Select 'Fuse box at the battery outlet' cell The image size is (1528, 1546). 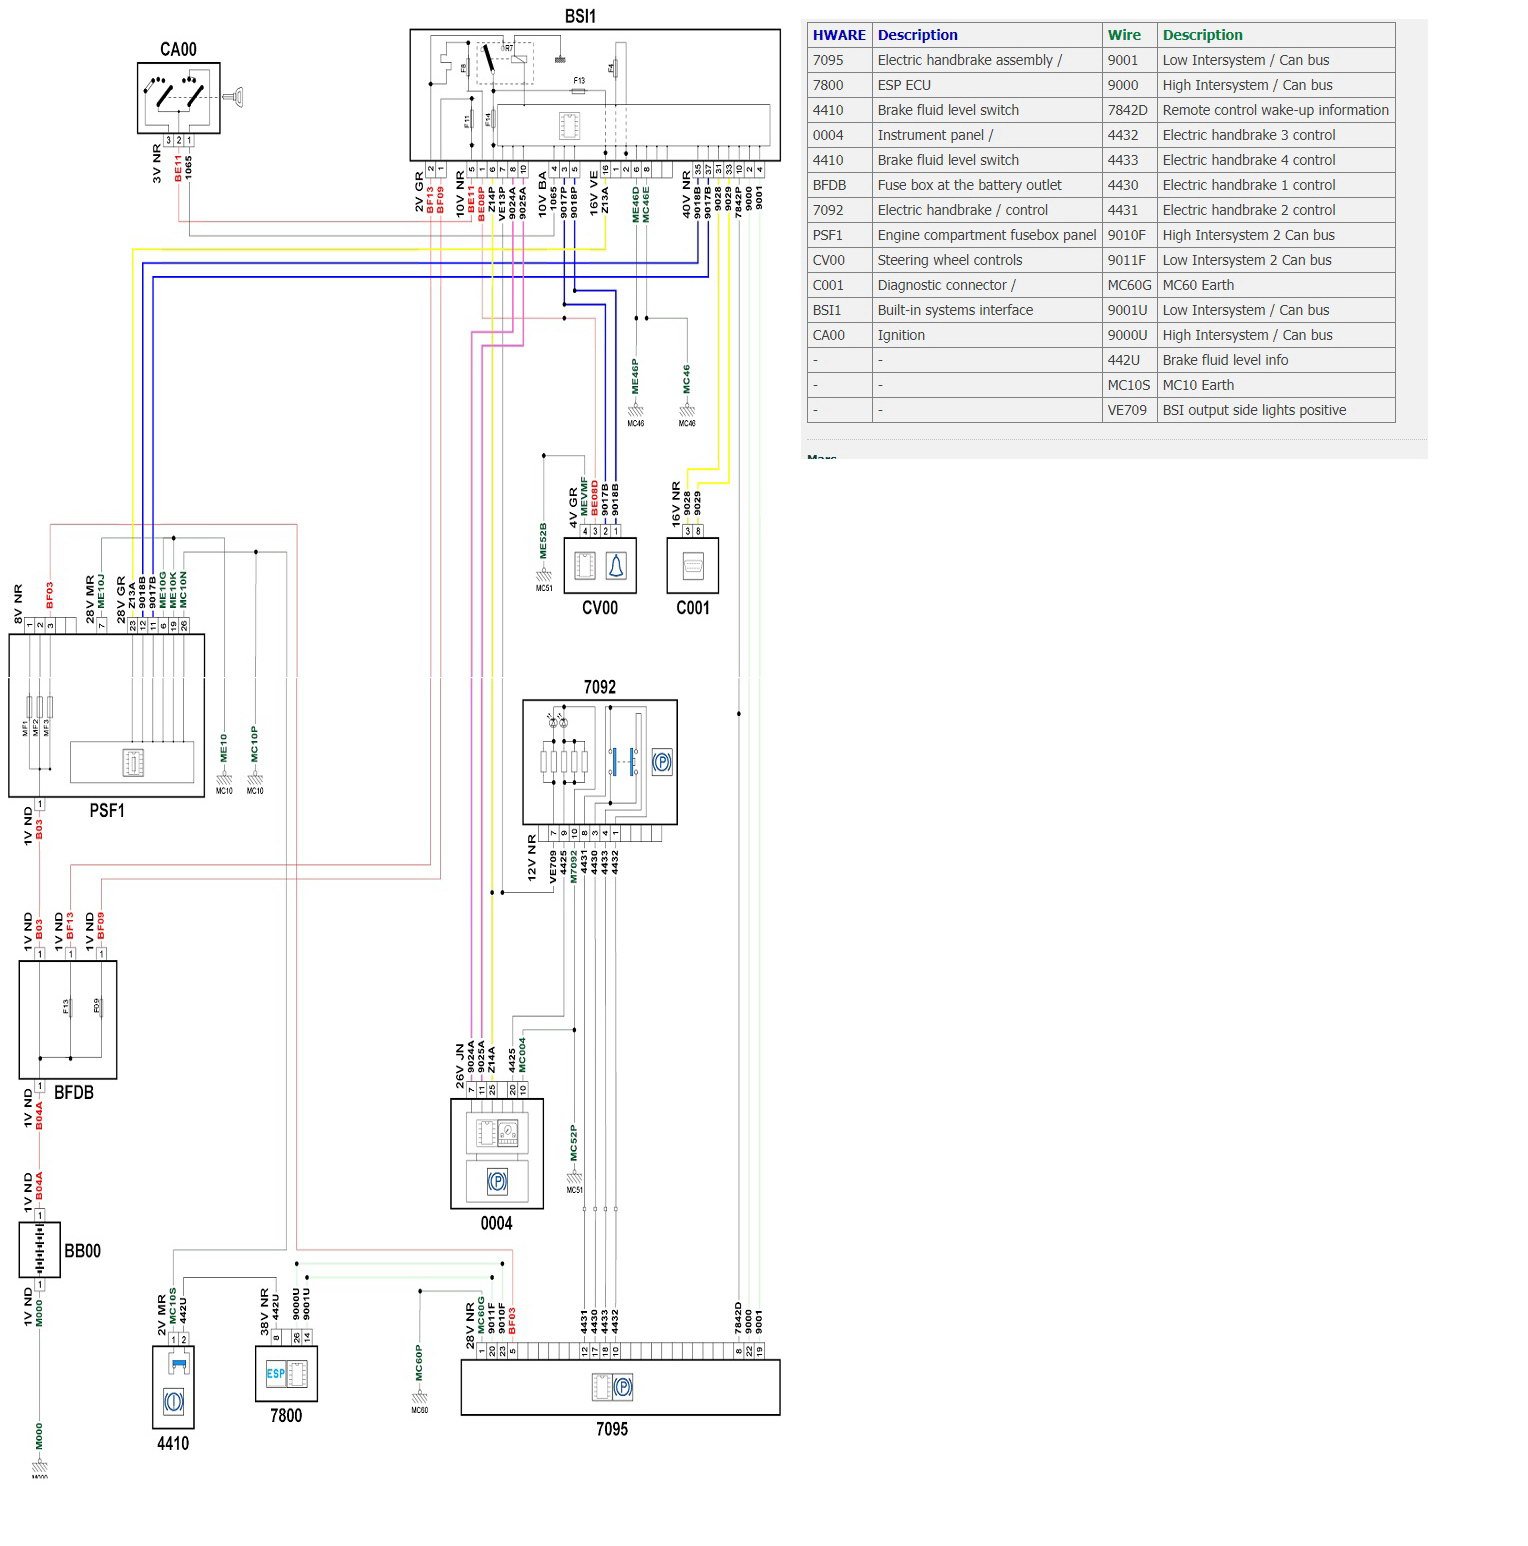click(987, 185)
